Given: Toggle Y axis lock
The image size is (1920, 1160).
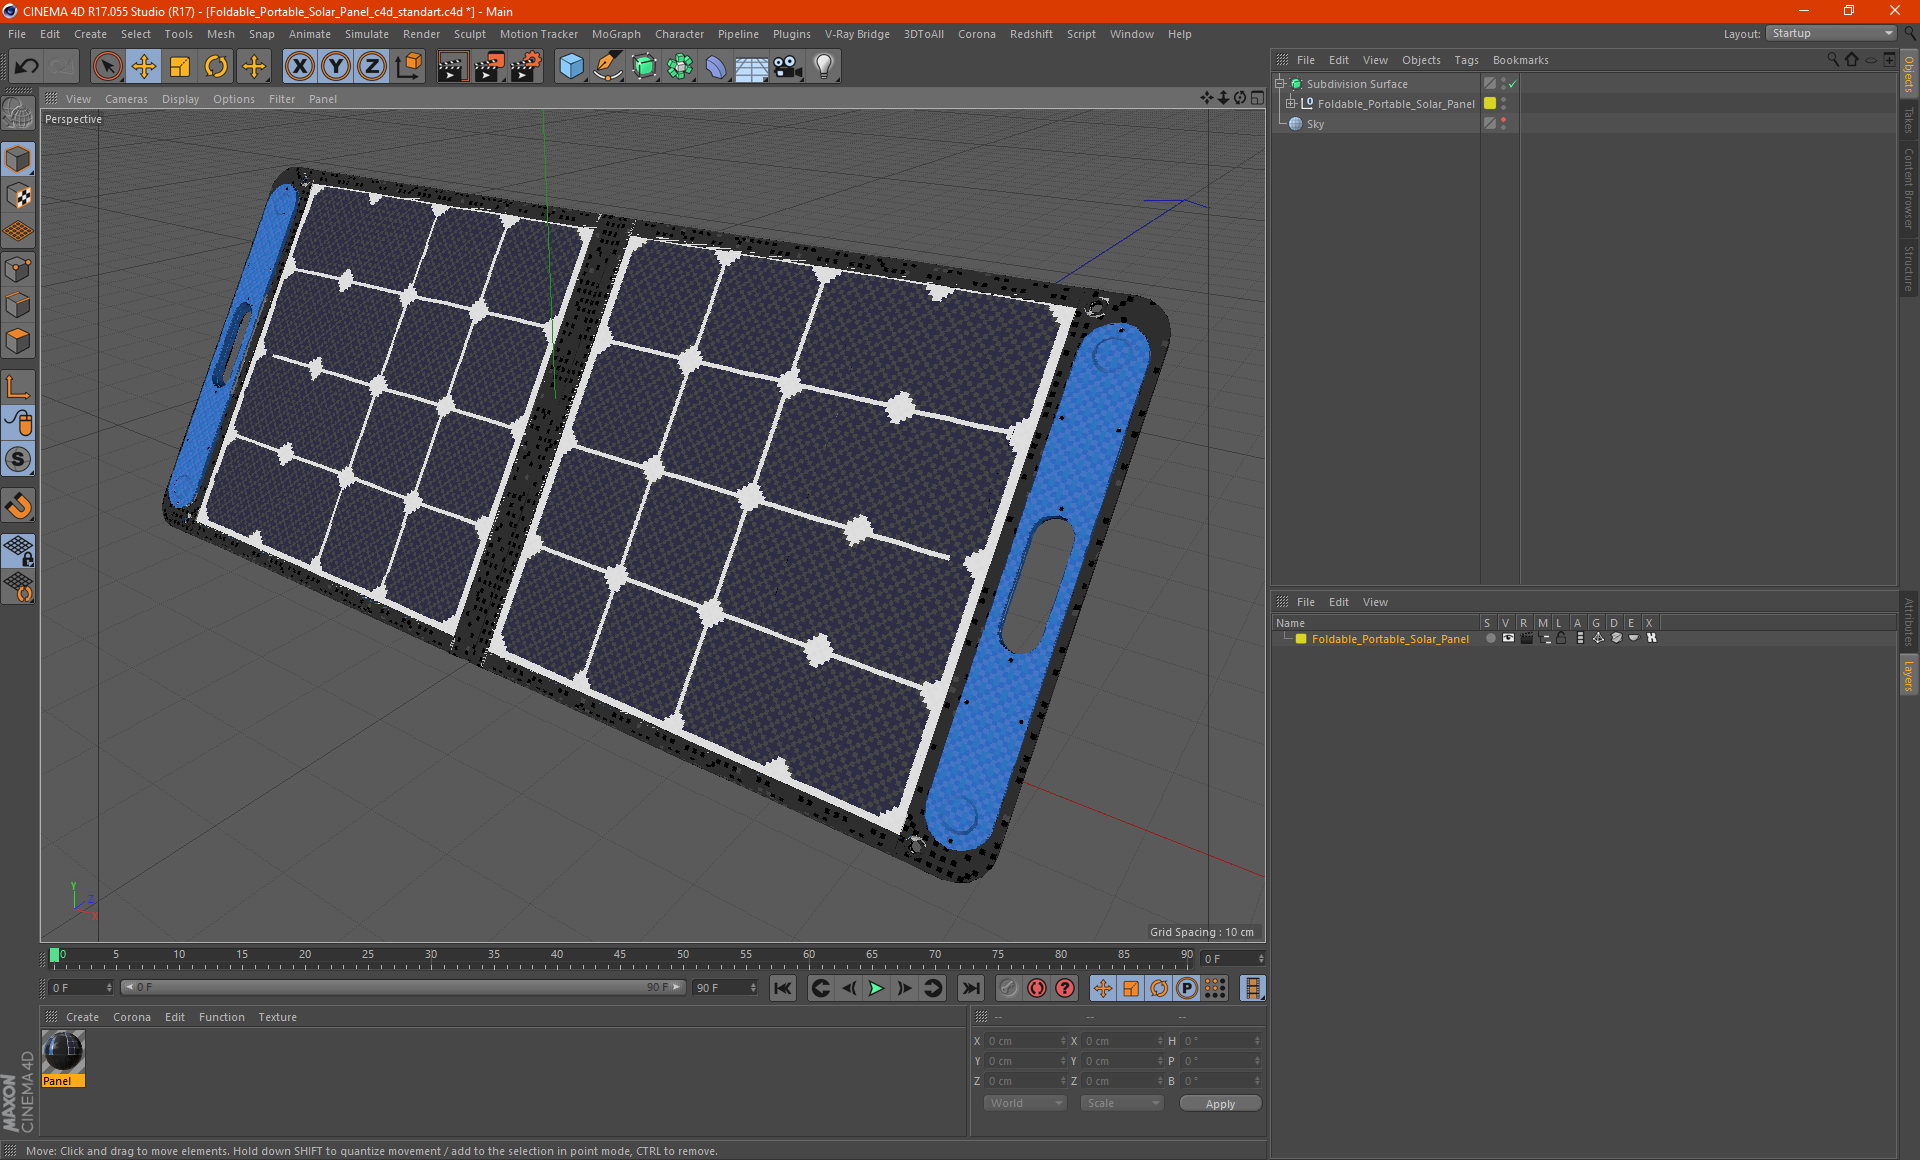Looking at the screenshot, I should click(x=336, y=67).
